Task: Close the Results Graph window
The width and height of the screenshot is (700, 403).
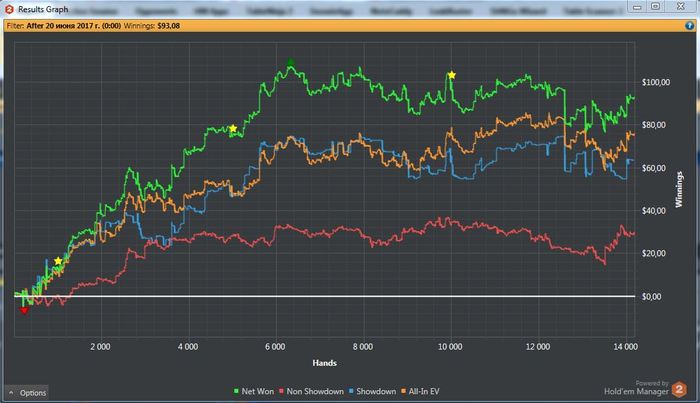Action: point(680,7)
